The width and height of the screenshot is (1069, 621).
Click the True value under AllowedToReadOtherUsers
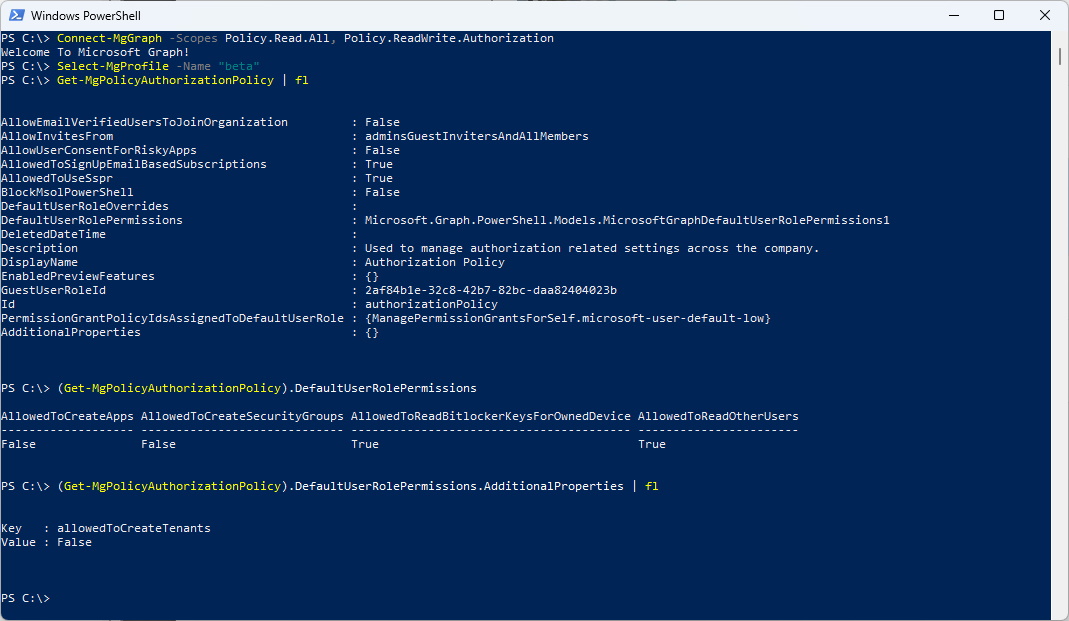tap(652, 444)
